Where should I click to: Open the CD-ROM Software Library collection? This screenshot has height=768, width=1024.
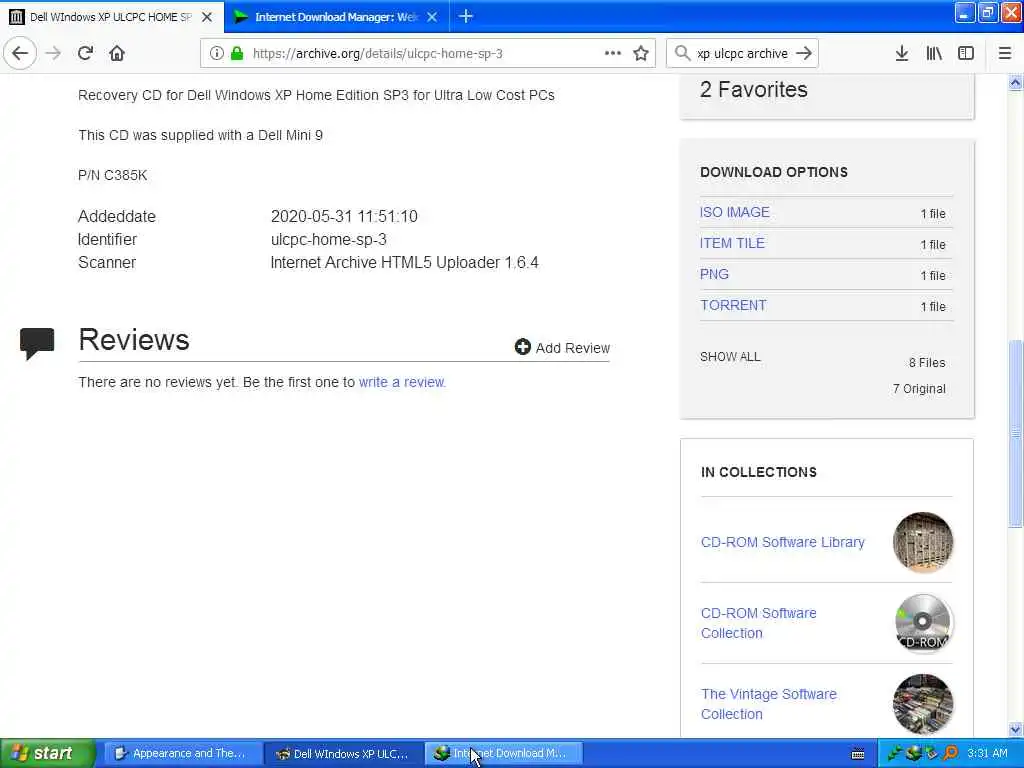pyautogui.click(x=782, y=542)
